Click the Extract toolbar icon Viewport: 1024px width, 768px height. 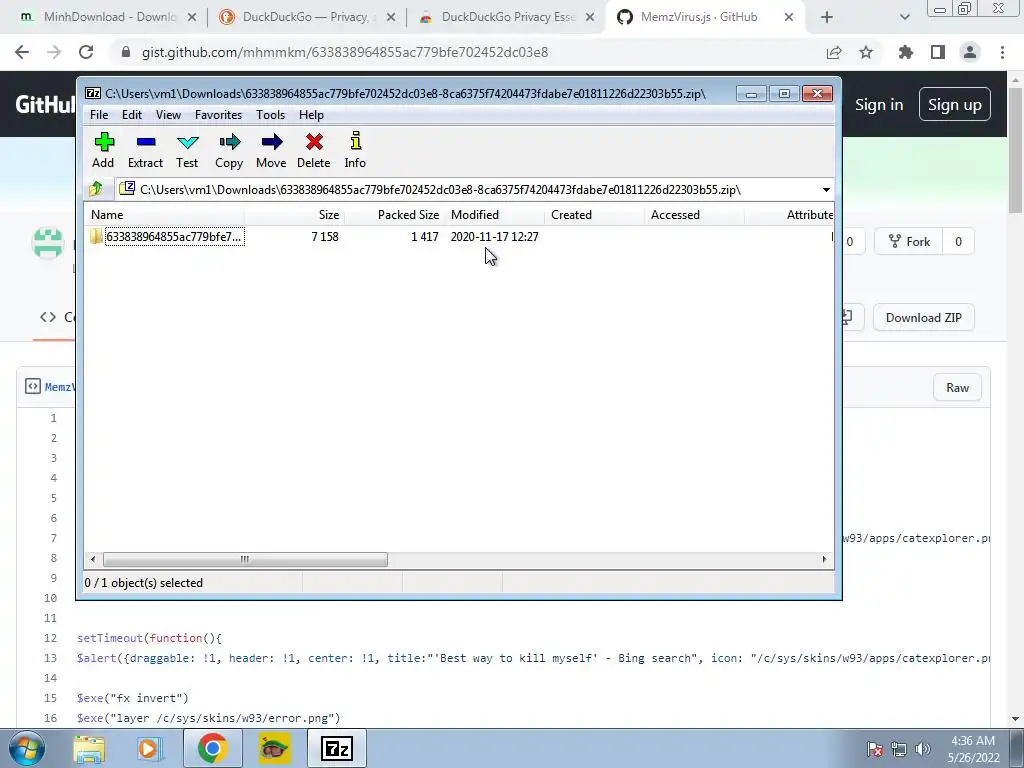point(145,151)
